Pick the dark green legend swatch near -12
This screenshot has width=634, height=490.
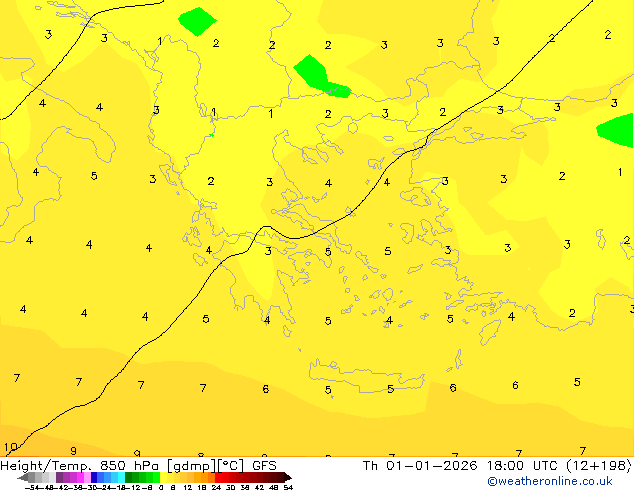pyautogui.click(x=128, y=477)
